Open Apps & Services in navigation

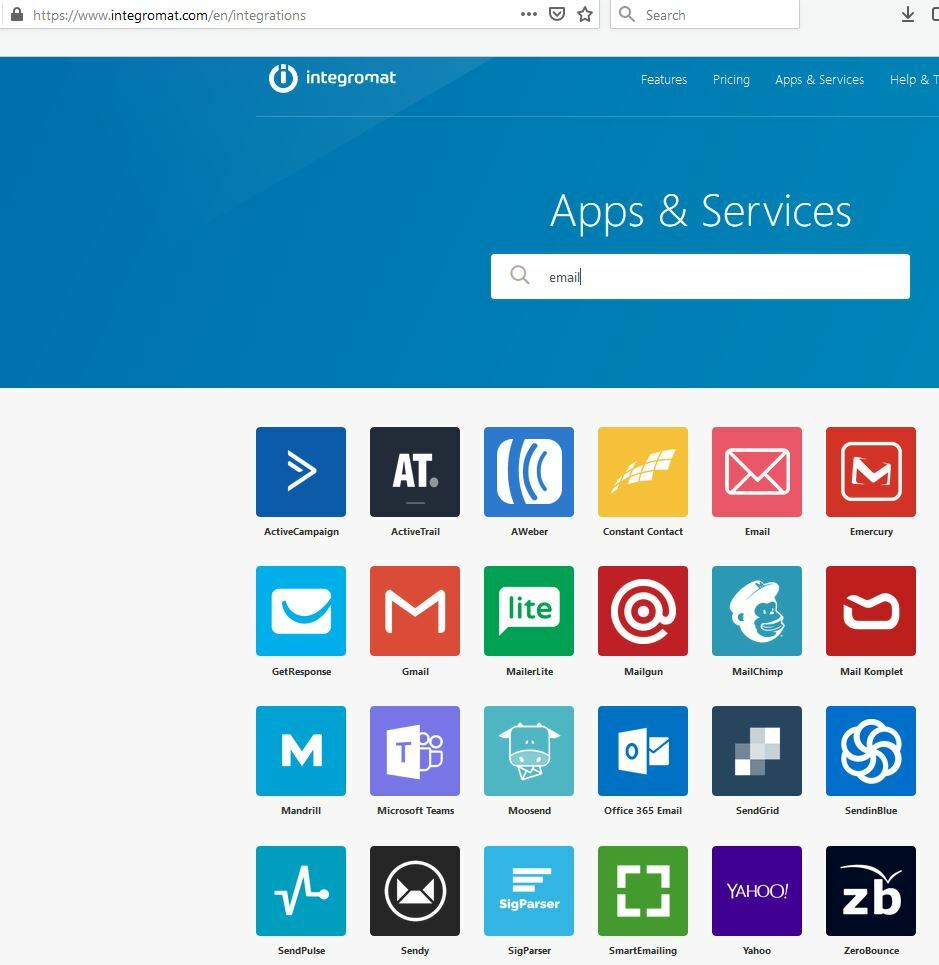[820, 79]
